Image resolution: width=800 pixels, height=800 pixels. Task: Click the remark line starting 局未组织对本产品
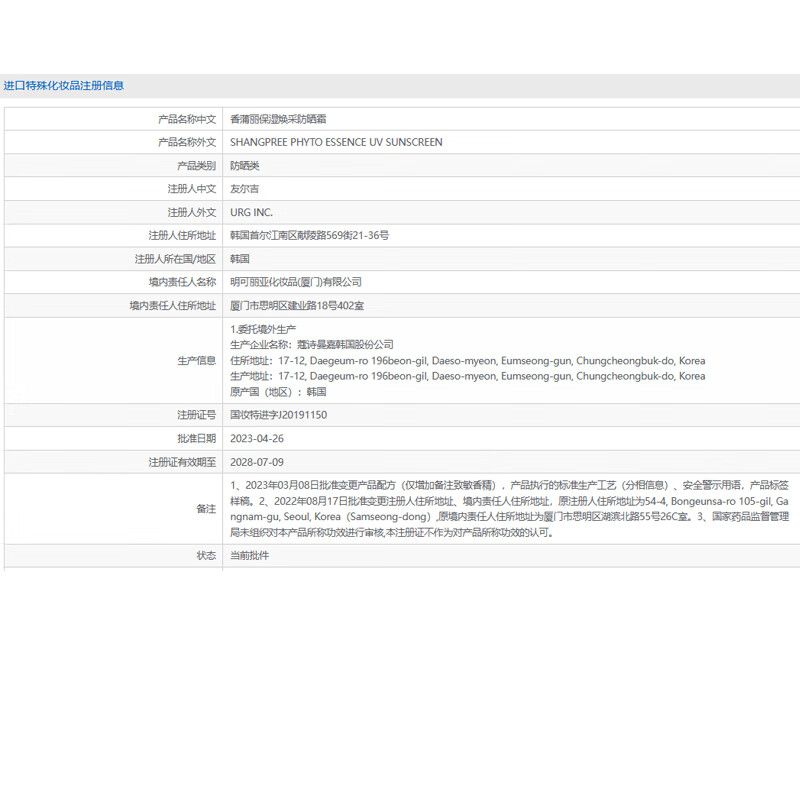coord(392,533)
